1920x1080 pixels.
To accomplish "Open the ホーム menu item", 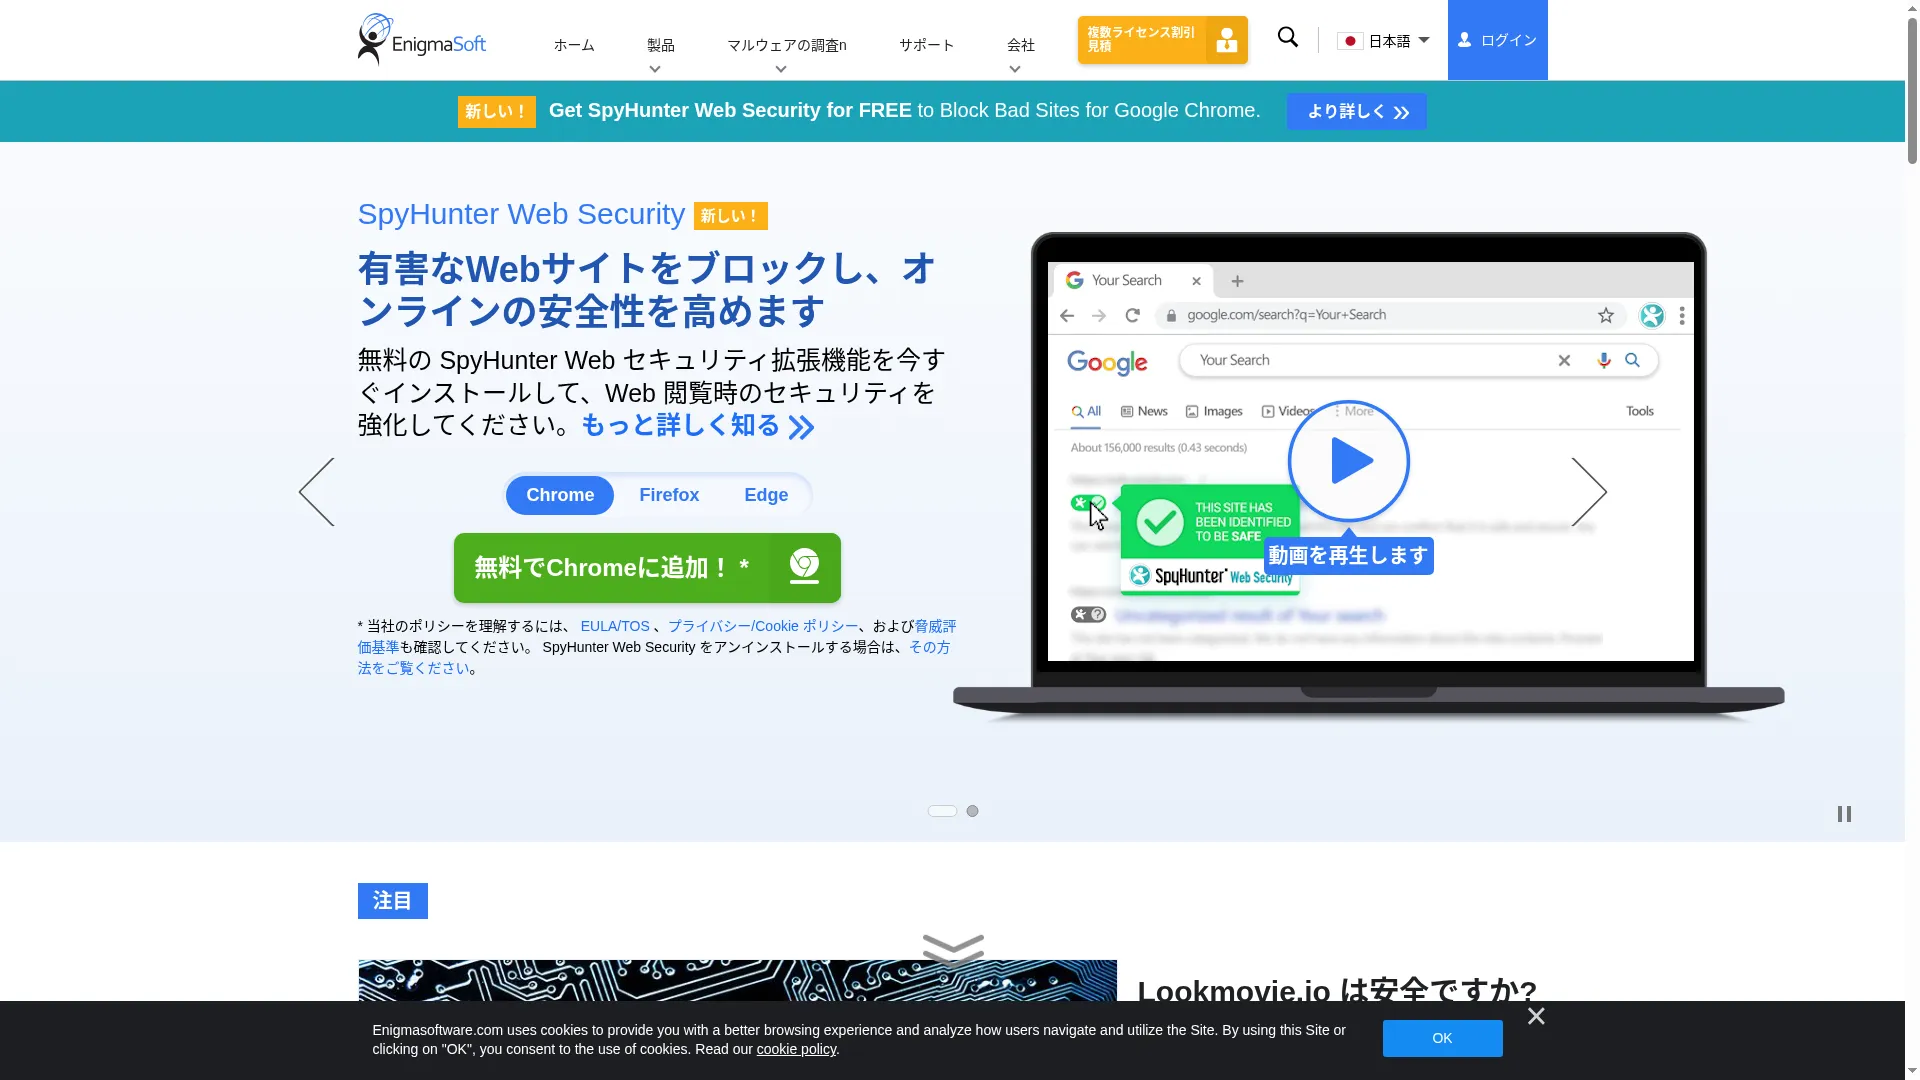I will point(574,45).
